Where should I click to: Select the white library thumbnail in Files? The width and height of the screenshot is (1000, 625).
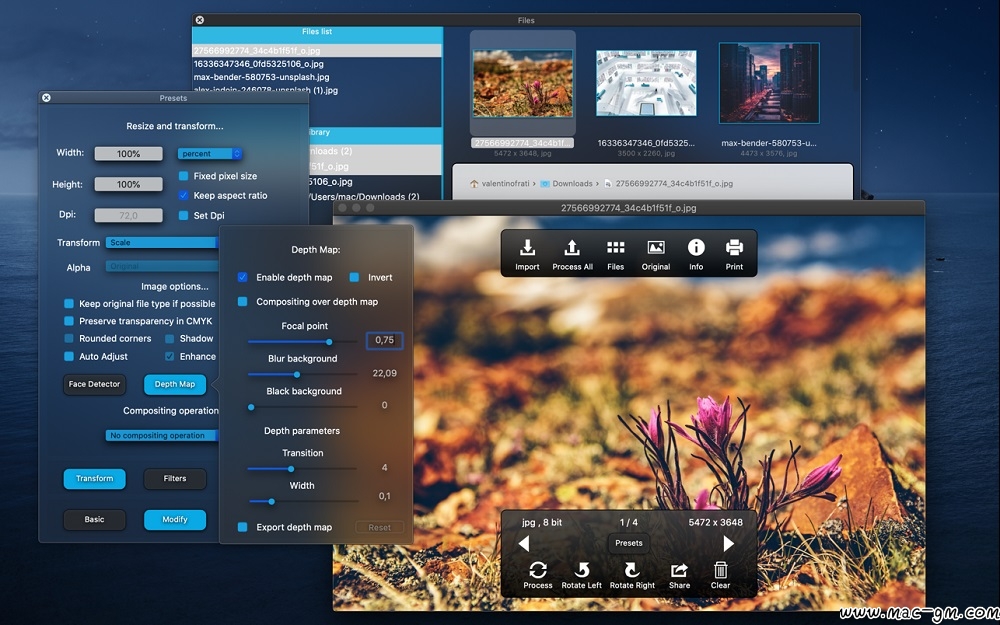646,83
